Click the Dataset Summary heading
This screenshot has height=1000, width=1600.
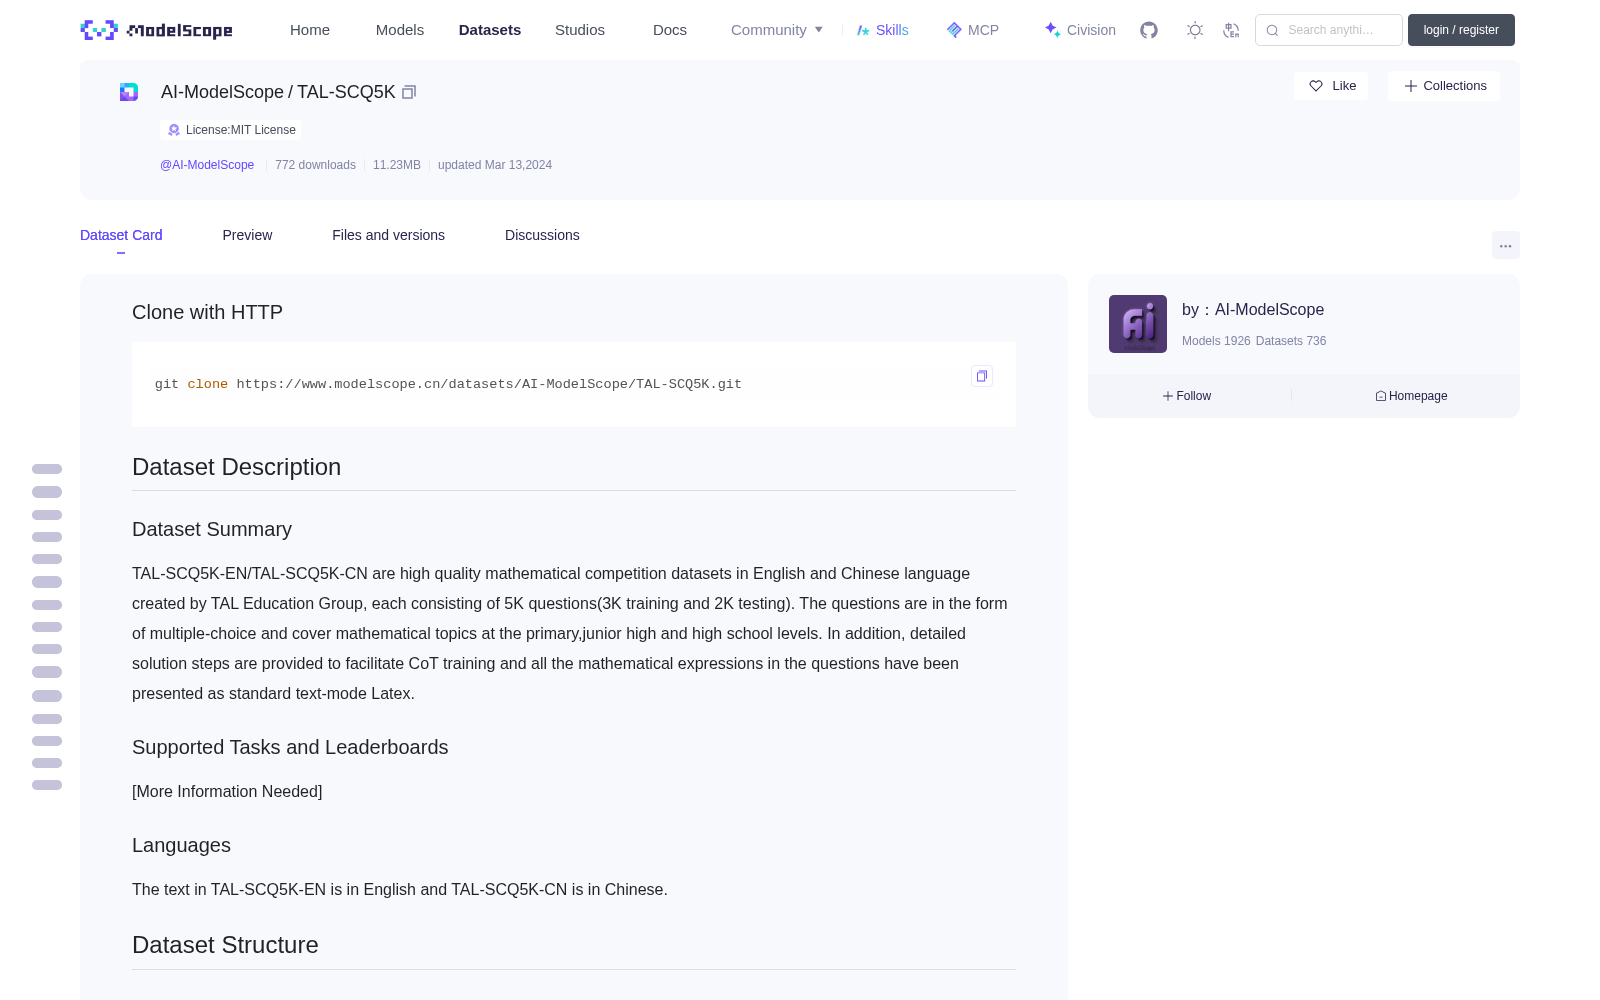(212, 529)
